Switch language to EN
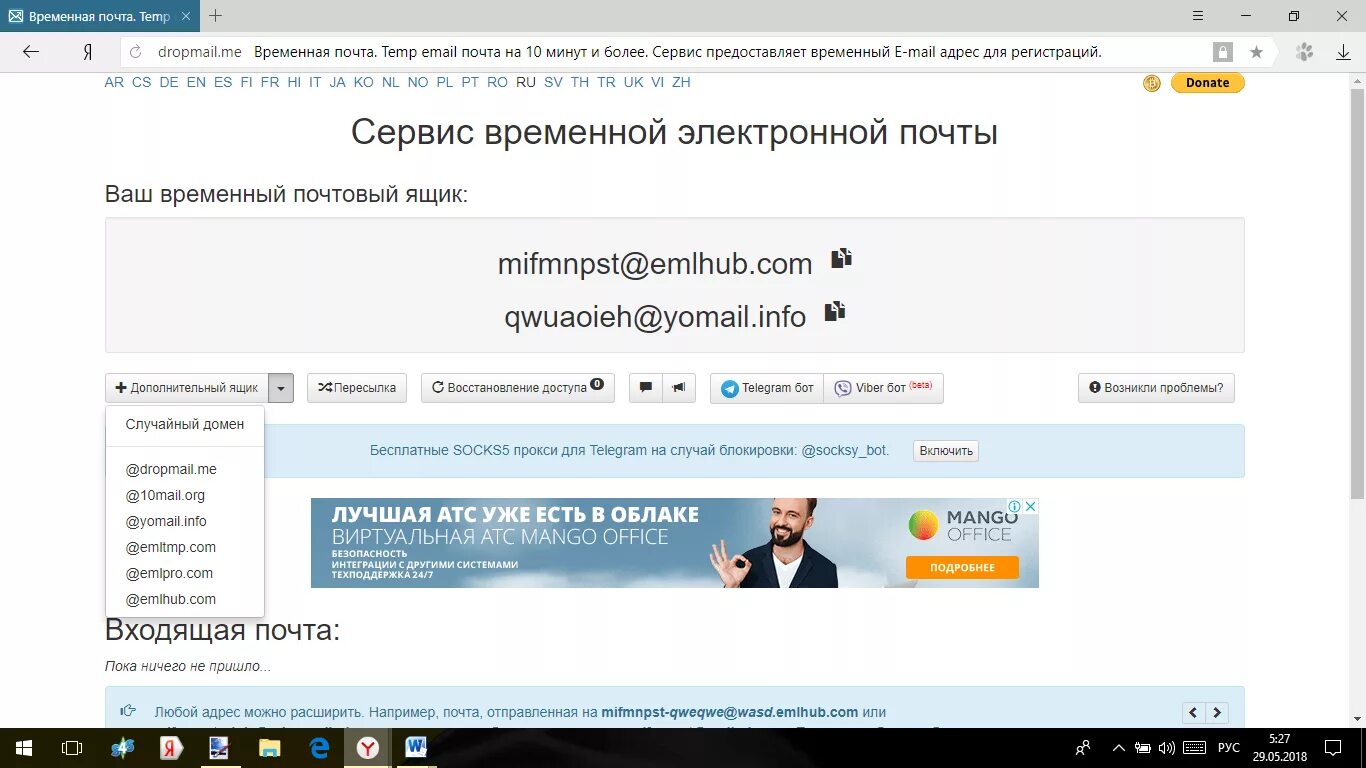 [196, 82]
